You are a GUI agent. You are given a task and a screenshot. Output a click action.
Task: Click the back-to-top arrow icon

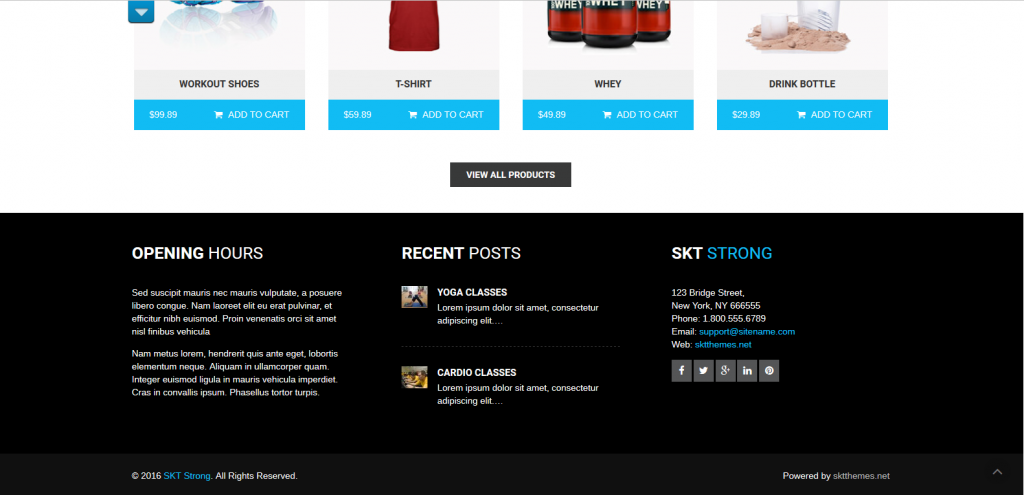tap(997, 471)
